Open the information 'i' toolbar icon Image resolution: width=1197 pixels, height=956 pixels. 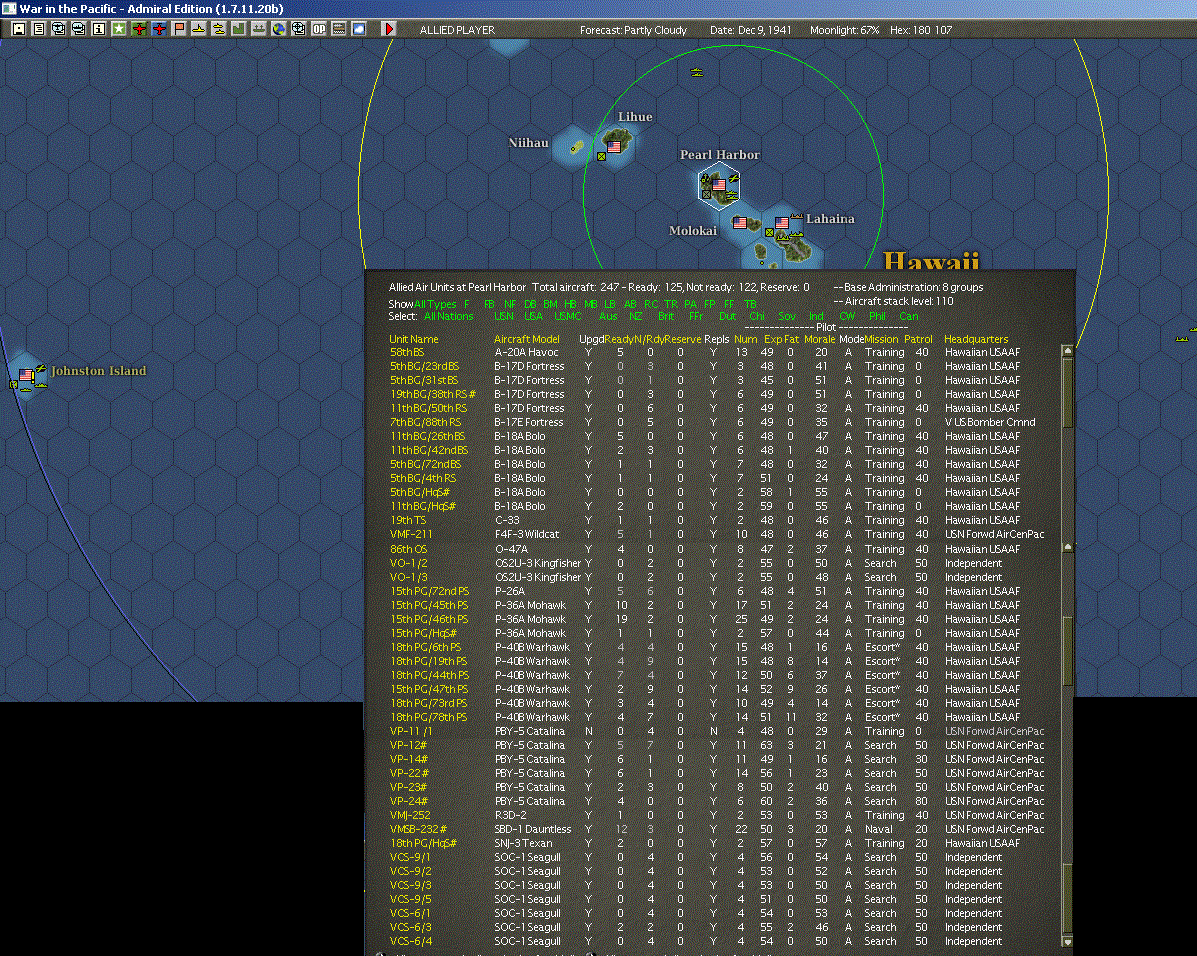click(x=98, y=29)
